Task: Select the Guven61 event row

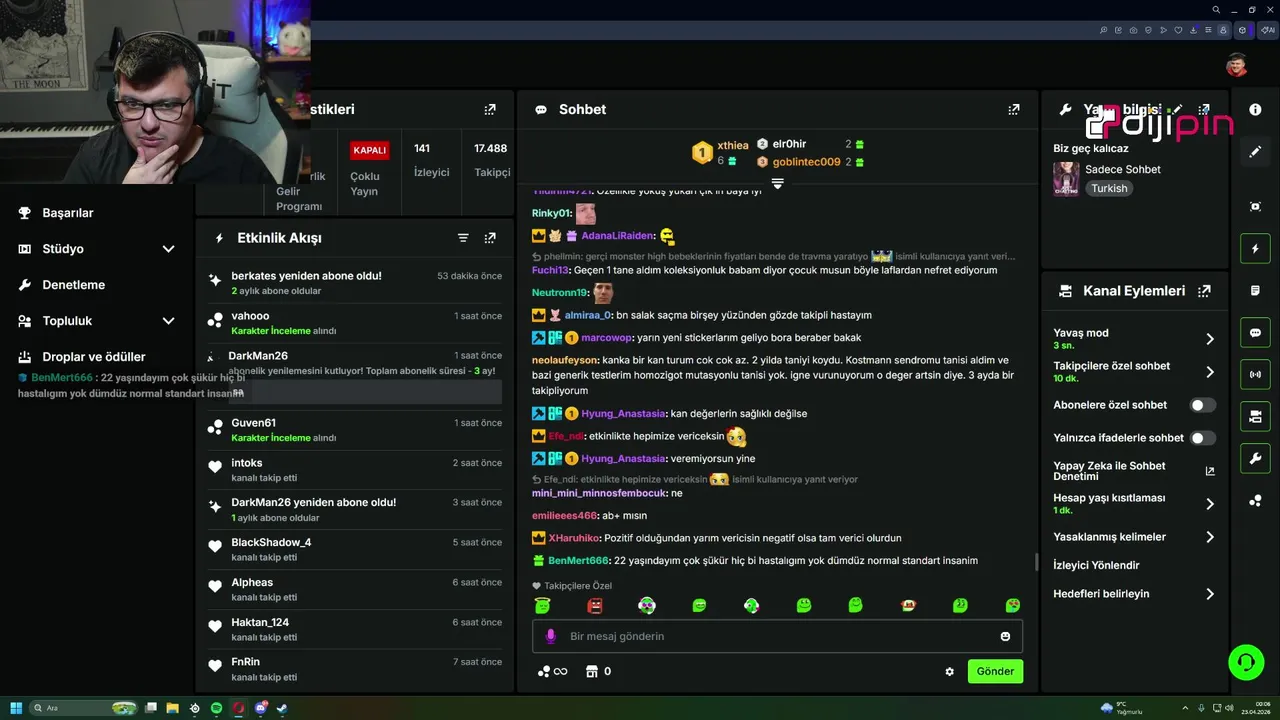Action: pos(356,430)
